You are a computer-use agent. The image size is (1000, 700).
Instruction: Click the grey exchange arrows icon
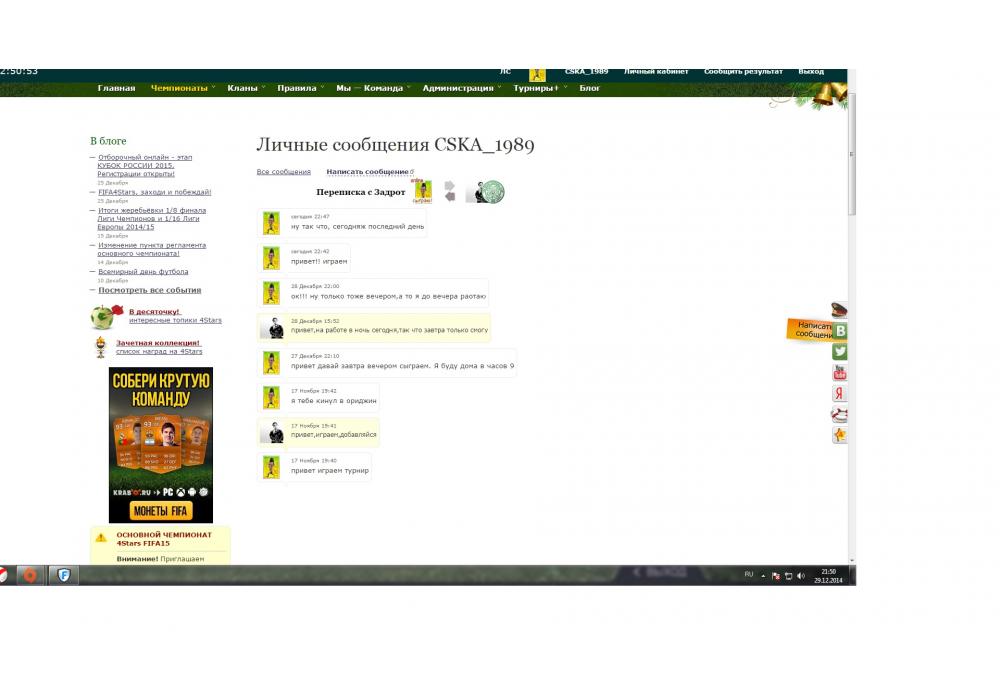450,191
